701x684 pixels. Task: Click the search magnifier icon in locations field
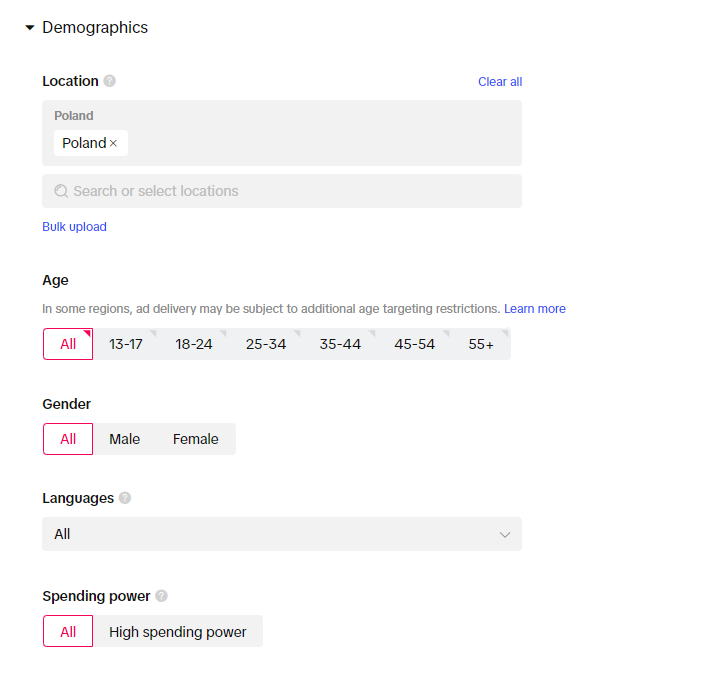[61, 191]
